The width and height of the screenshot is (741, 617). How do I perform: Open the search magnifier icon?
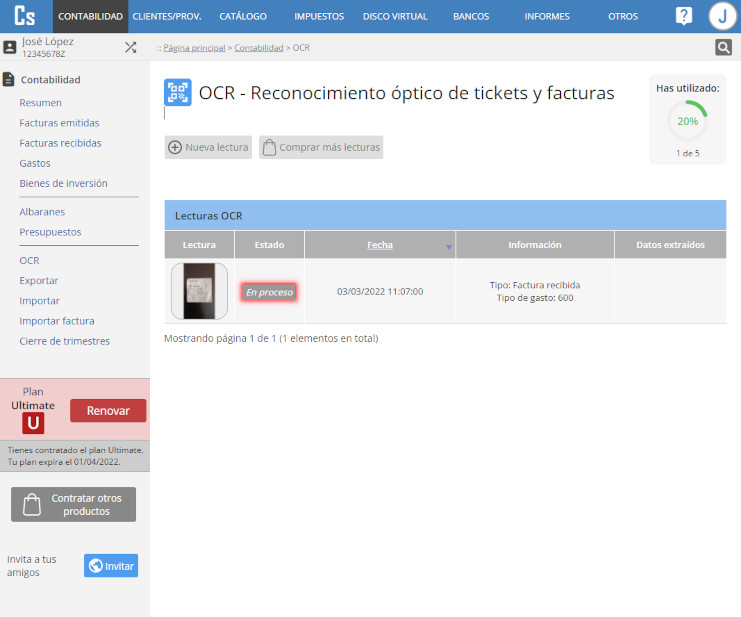click(x=723, y=47)
